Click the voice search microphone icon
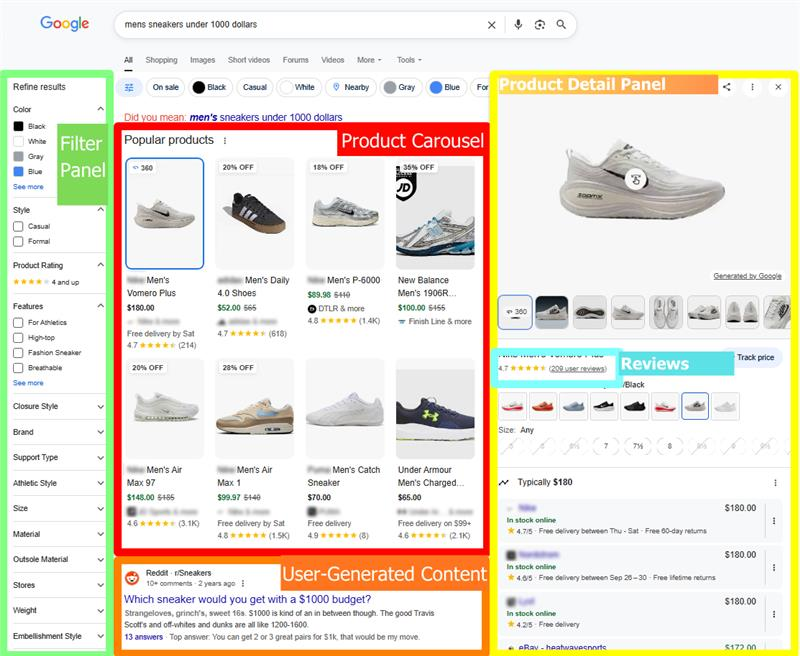 click(x=518, y=25)
